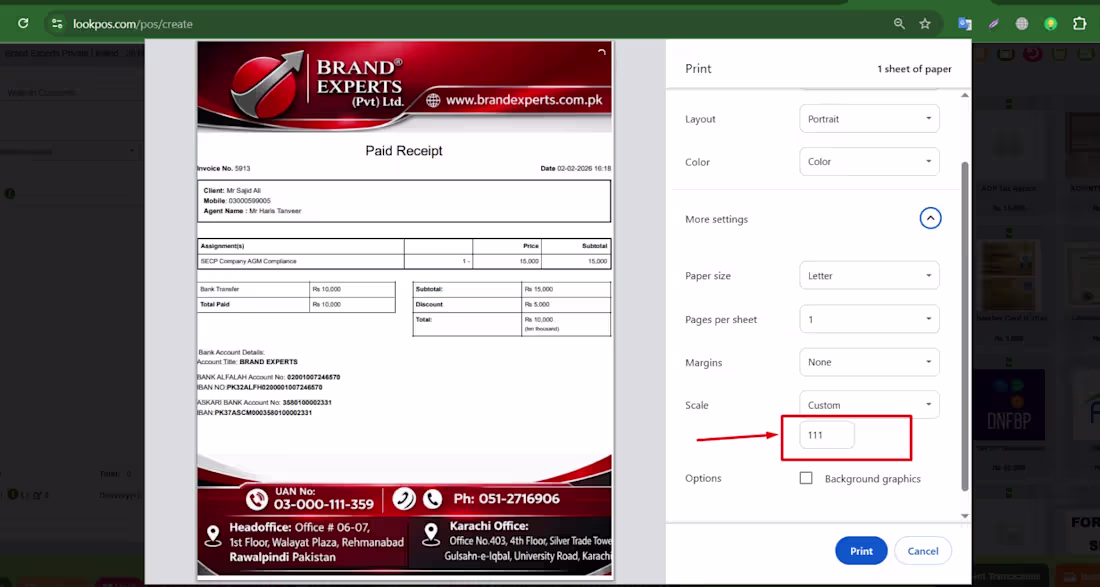This screenshot has width=1100, height=587.
Task: Click SECP Company AGM Compliance row
Action: point(404,261)
